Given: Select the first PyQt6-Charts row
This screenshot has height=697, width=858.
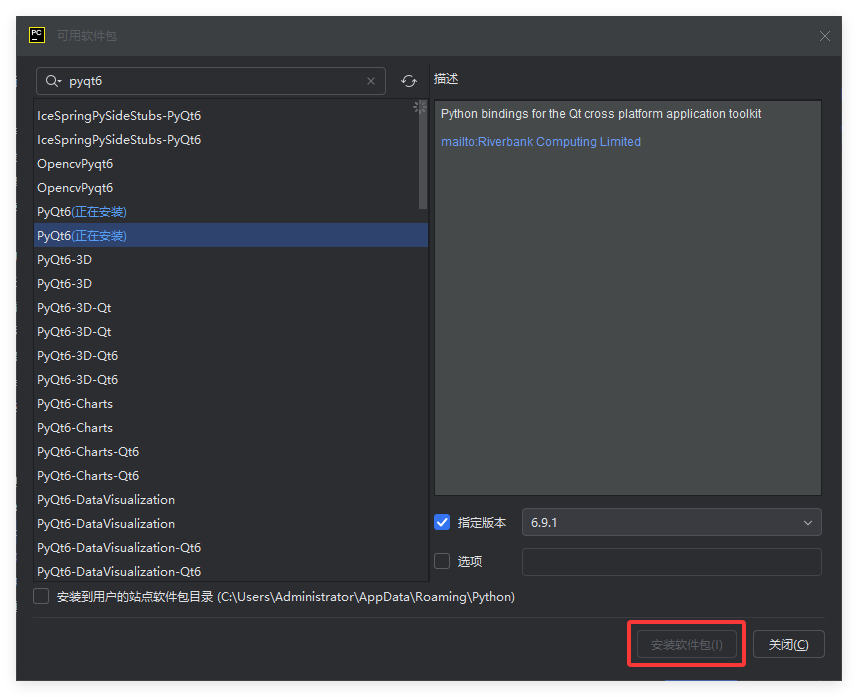Looking at the screenshot, I should point(231,404).
